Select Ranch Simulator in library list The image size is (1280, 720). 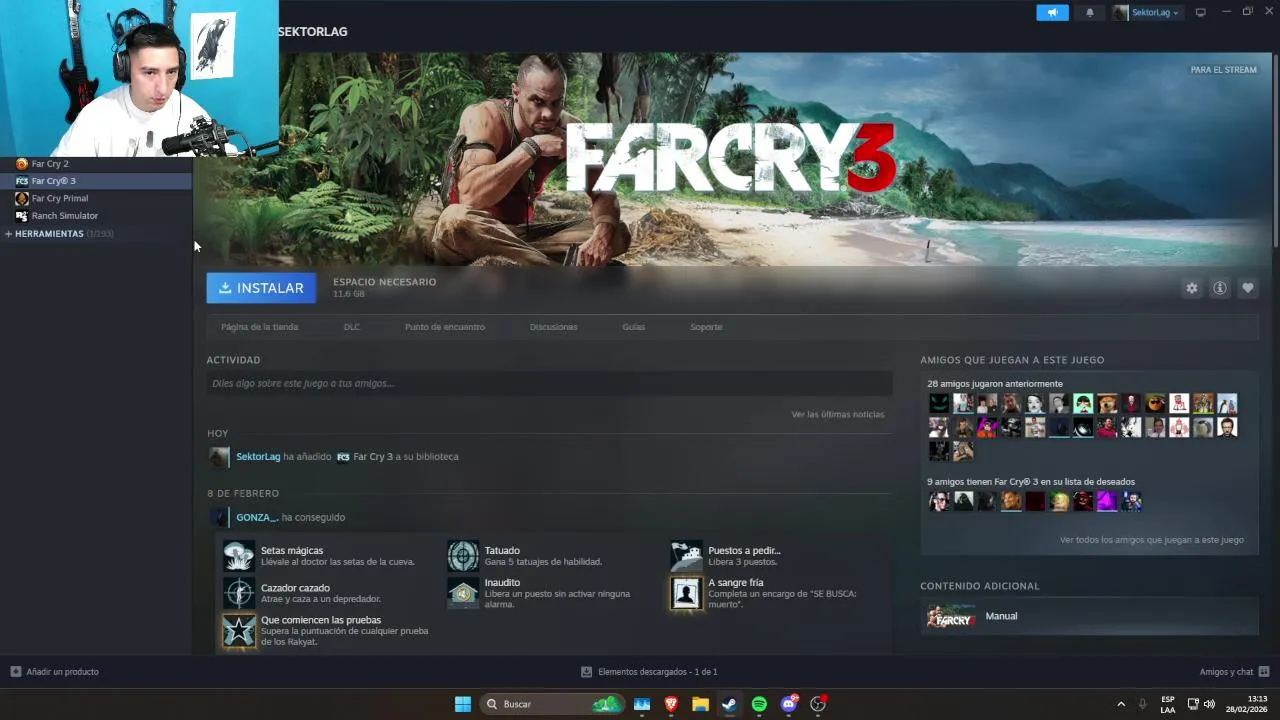(95, 216)
